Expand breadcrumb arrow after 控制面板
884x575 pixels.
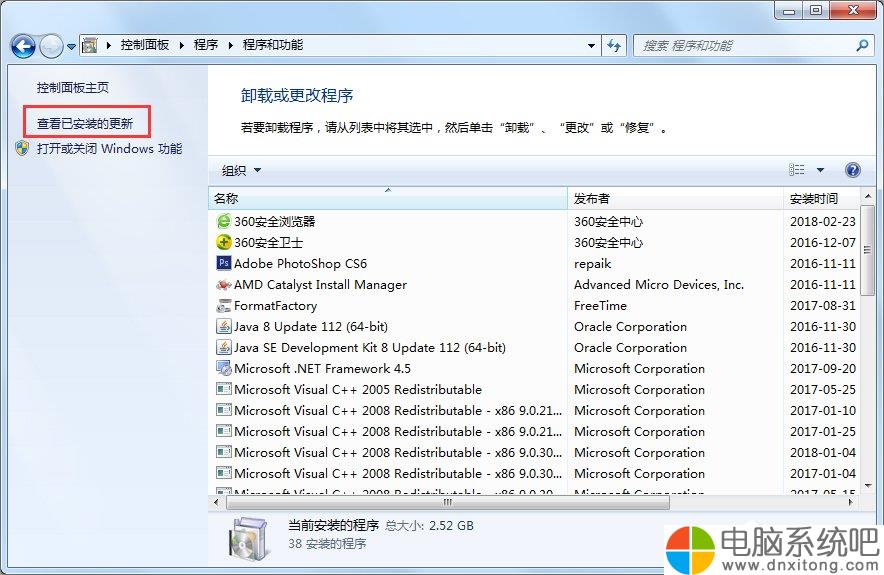pyautogui.click(x=182, y=45)
